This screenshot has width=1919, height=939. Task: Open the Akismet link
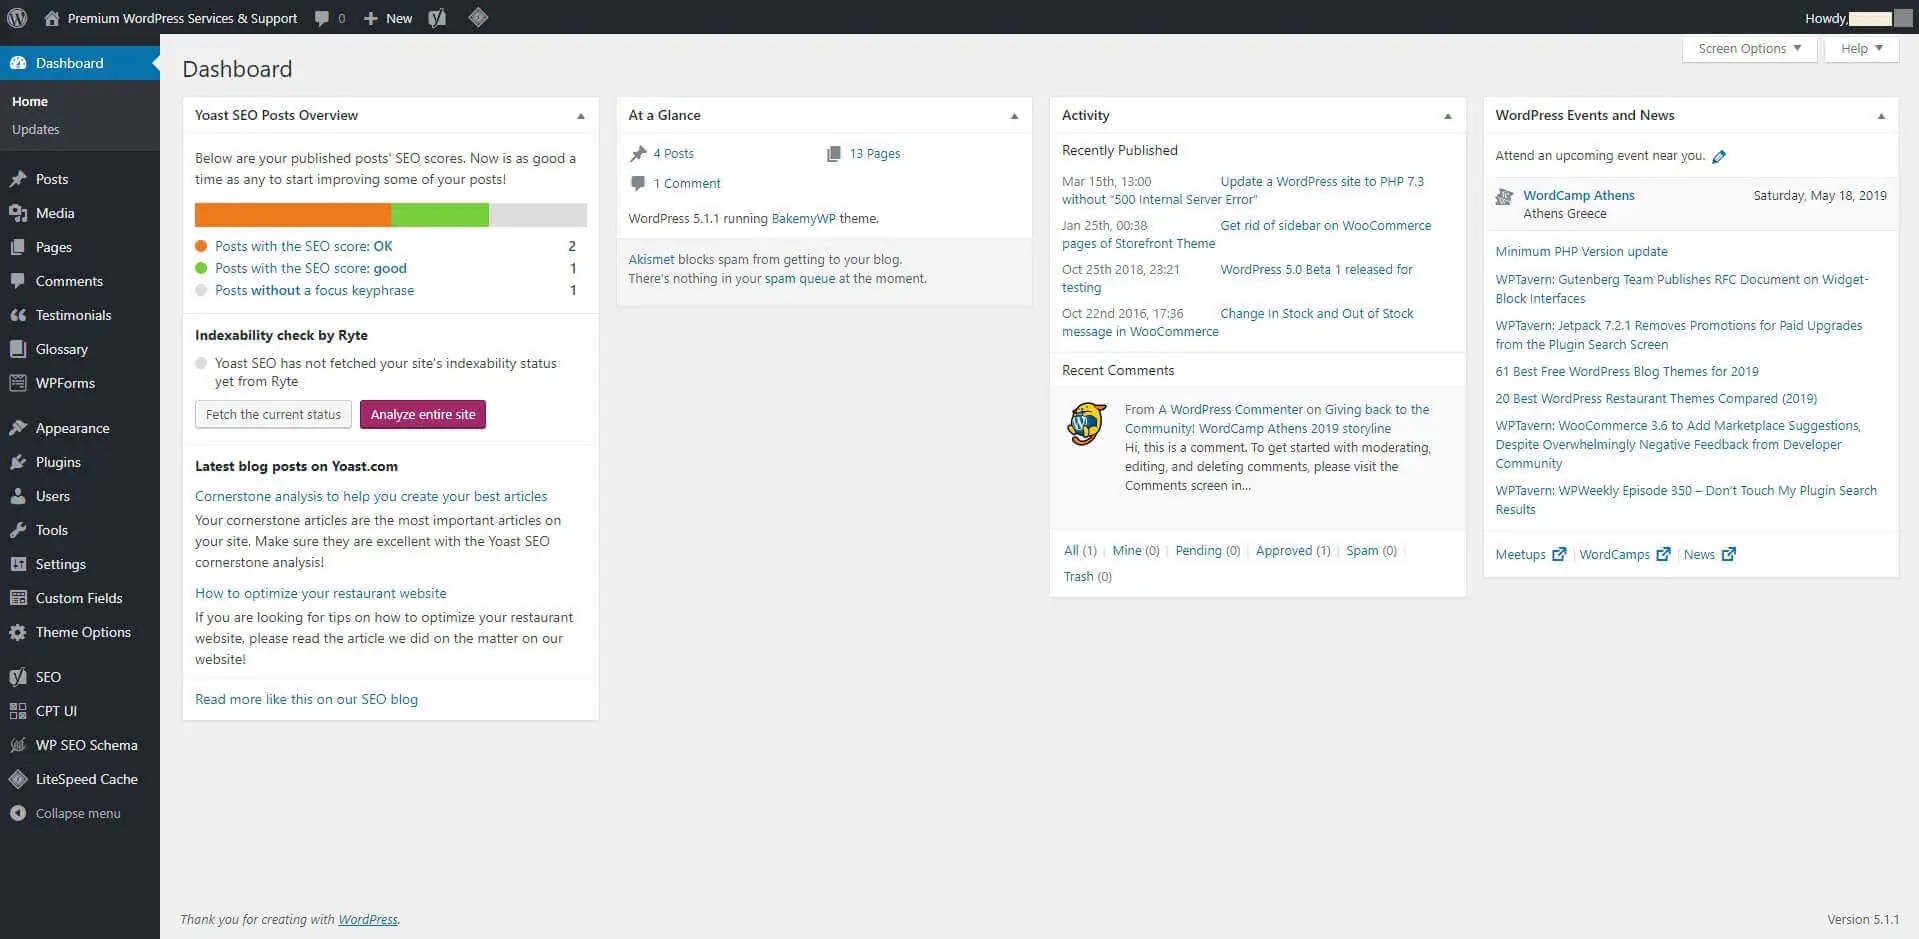click(x=651, y=259)
